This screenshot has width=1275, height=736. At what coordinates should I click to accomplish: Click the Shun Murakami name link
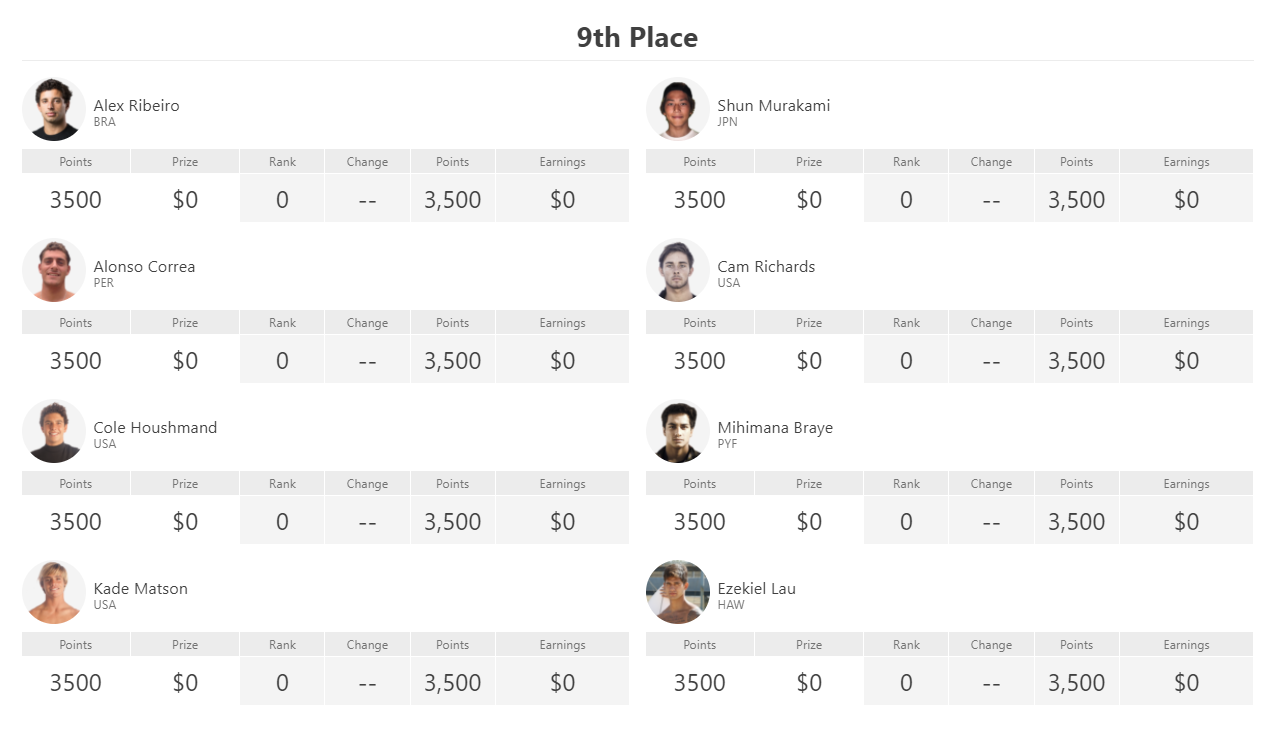click(x=774, y=105)
